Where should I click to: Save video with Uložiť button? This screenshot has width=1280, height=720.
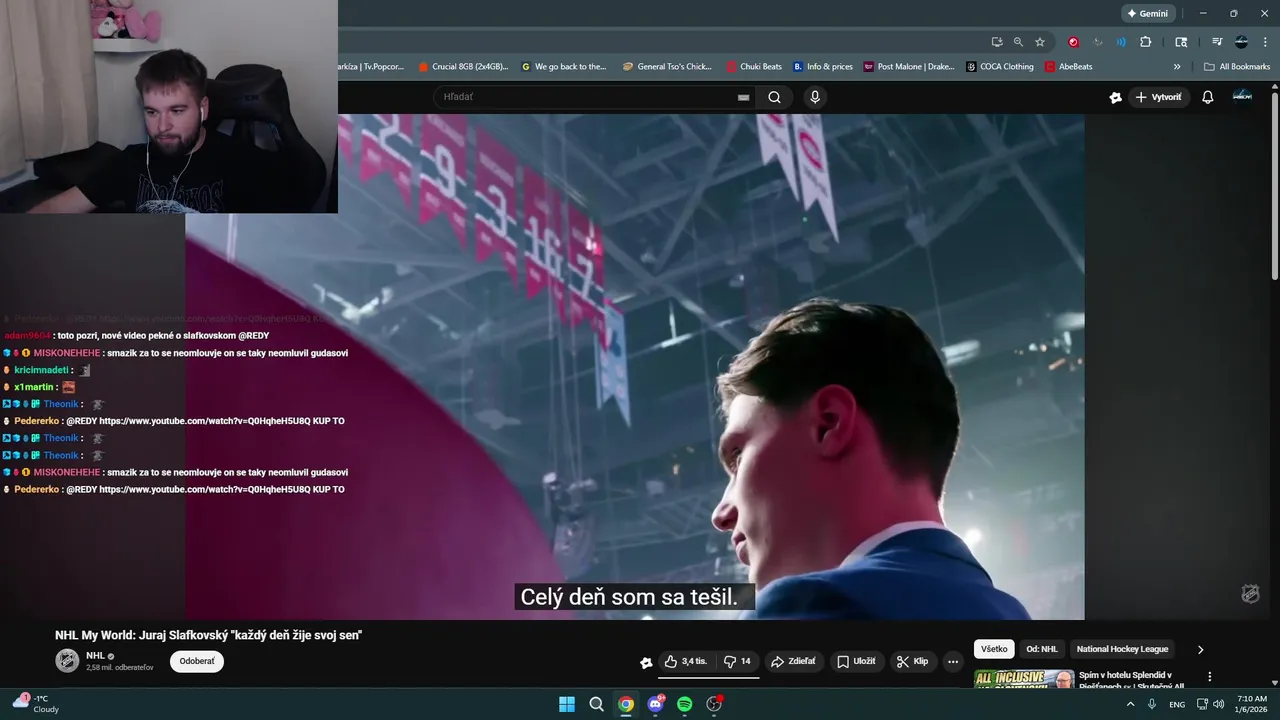[856, 661]
